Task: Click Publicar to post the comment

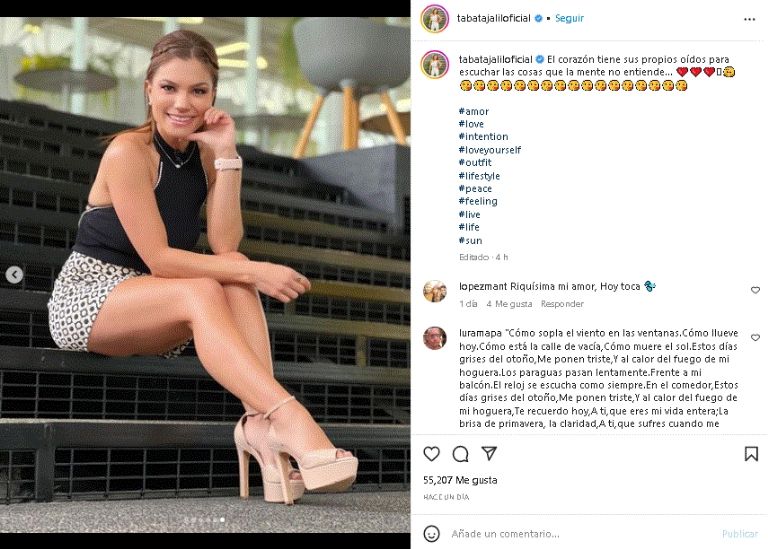Action: coord(740,534)
